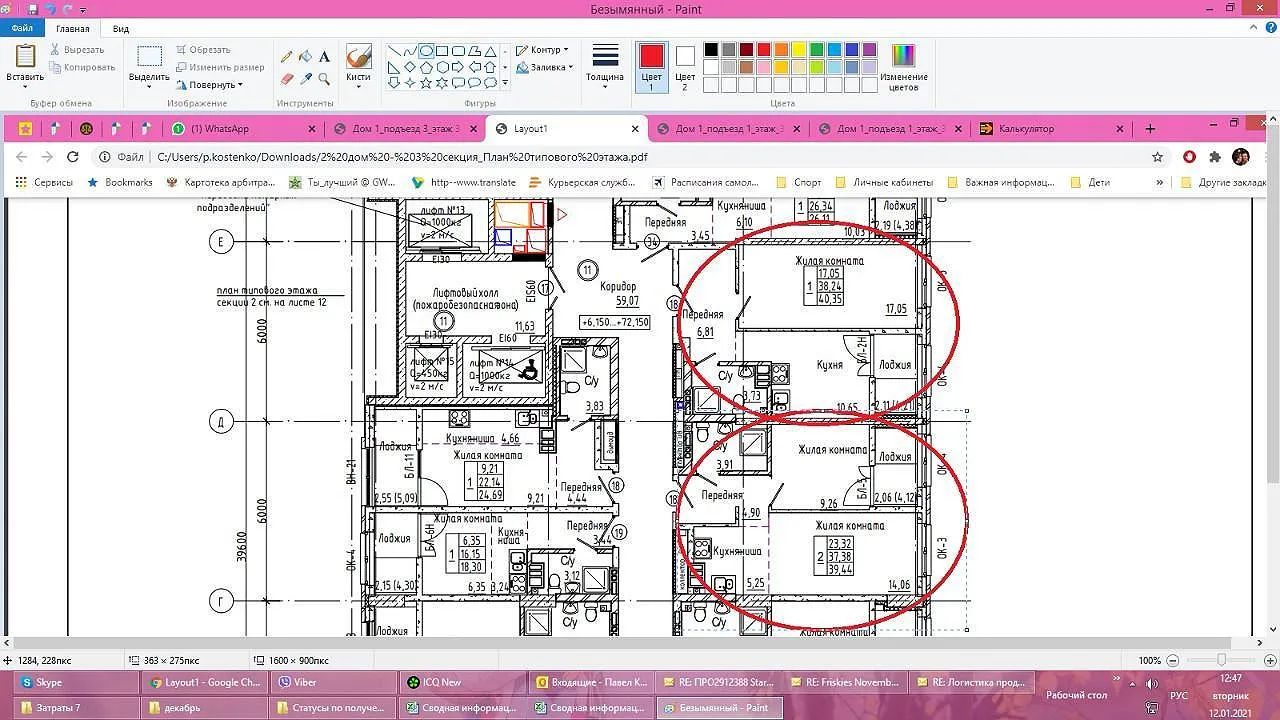The width and height of the screenshot is (1280, 720).
Task: Pick the Color picker eyedropper tool
Action: (306, 78)
